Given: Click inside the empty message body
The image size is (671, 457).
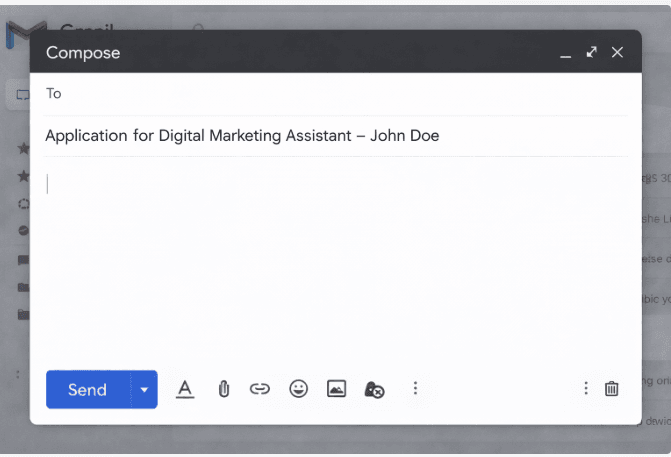Looking at the screenshot, I should tap(335, 260).
